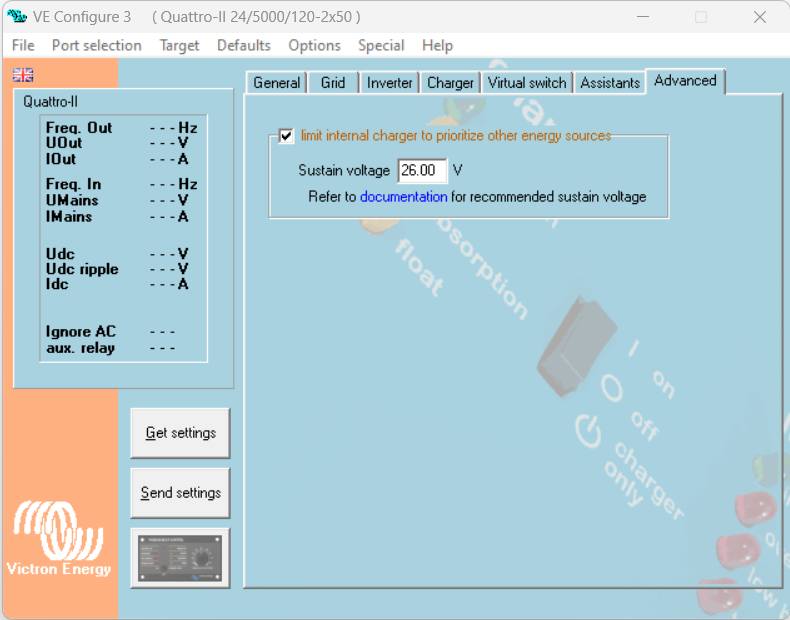Open the Defaults menu
790x620 pixels.
pyautogui.click(x=243, y=45)
